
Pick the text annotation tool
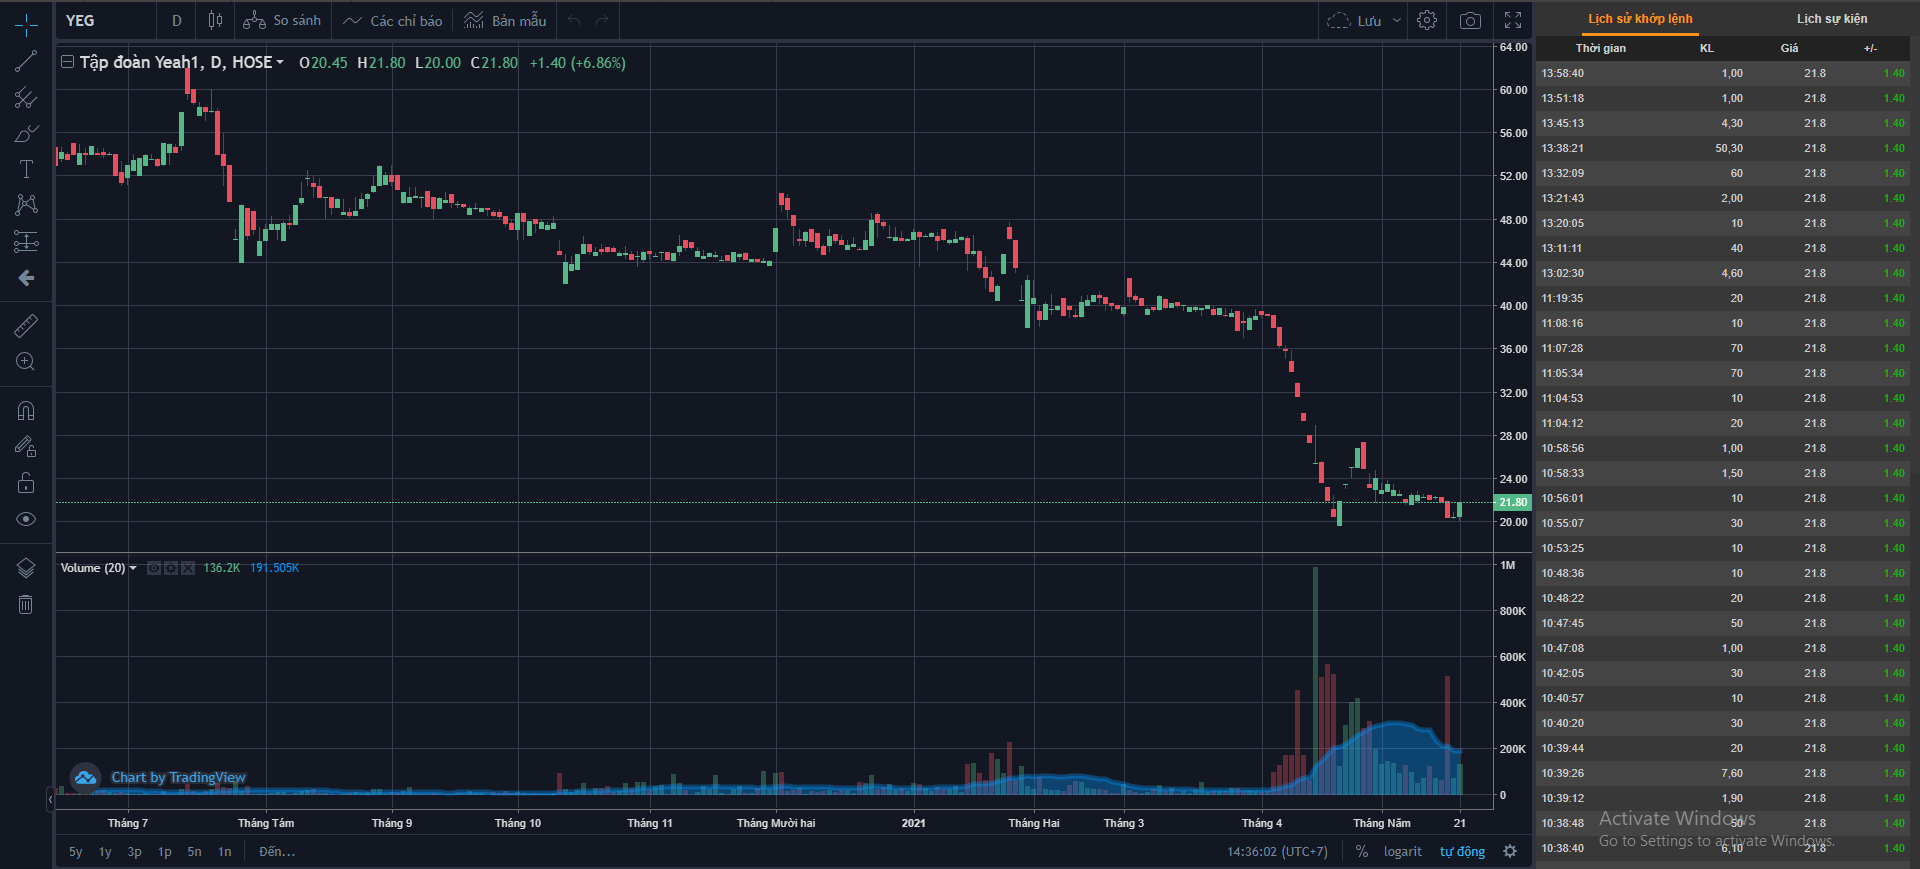(x=26, y=169)
